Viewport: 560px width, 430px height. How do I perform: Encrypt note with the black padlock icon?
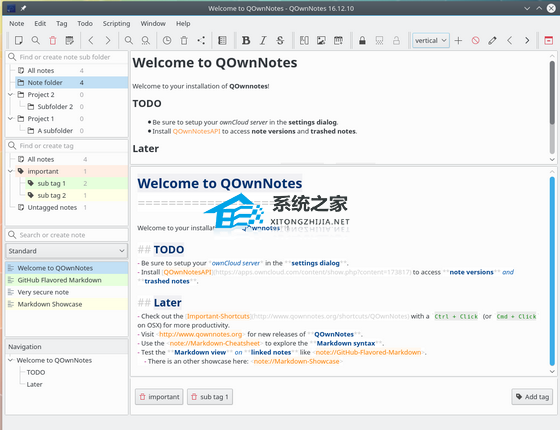pyautogui.click(x=362, y=40)
